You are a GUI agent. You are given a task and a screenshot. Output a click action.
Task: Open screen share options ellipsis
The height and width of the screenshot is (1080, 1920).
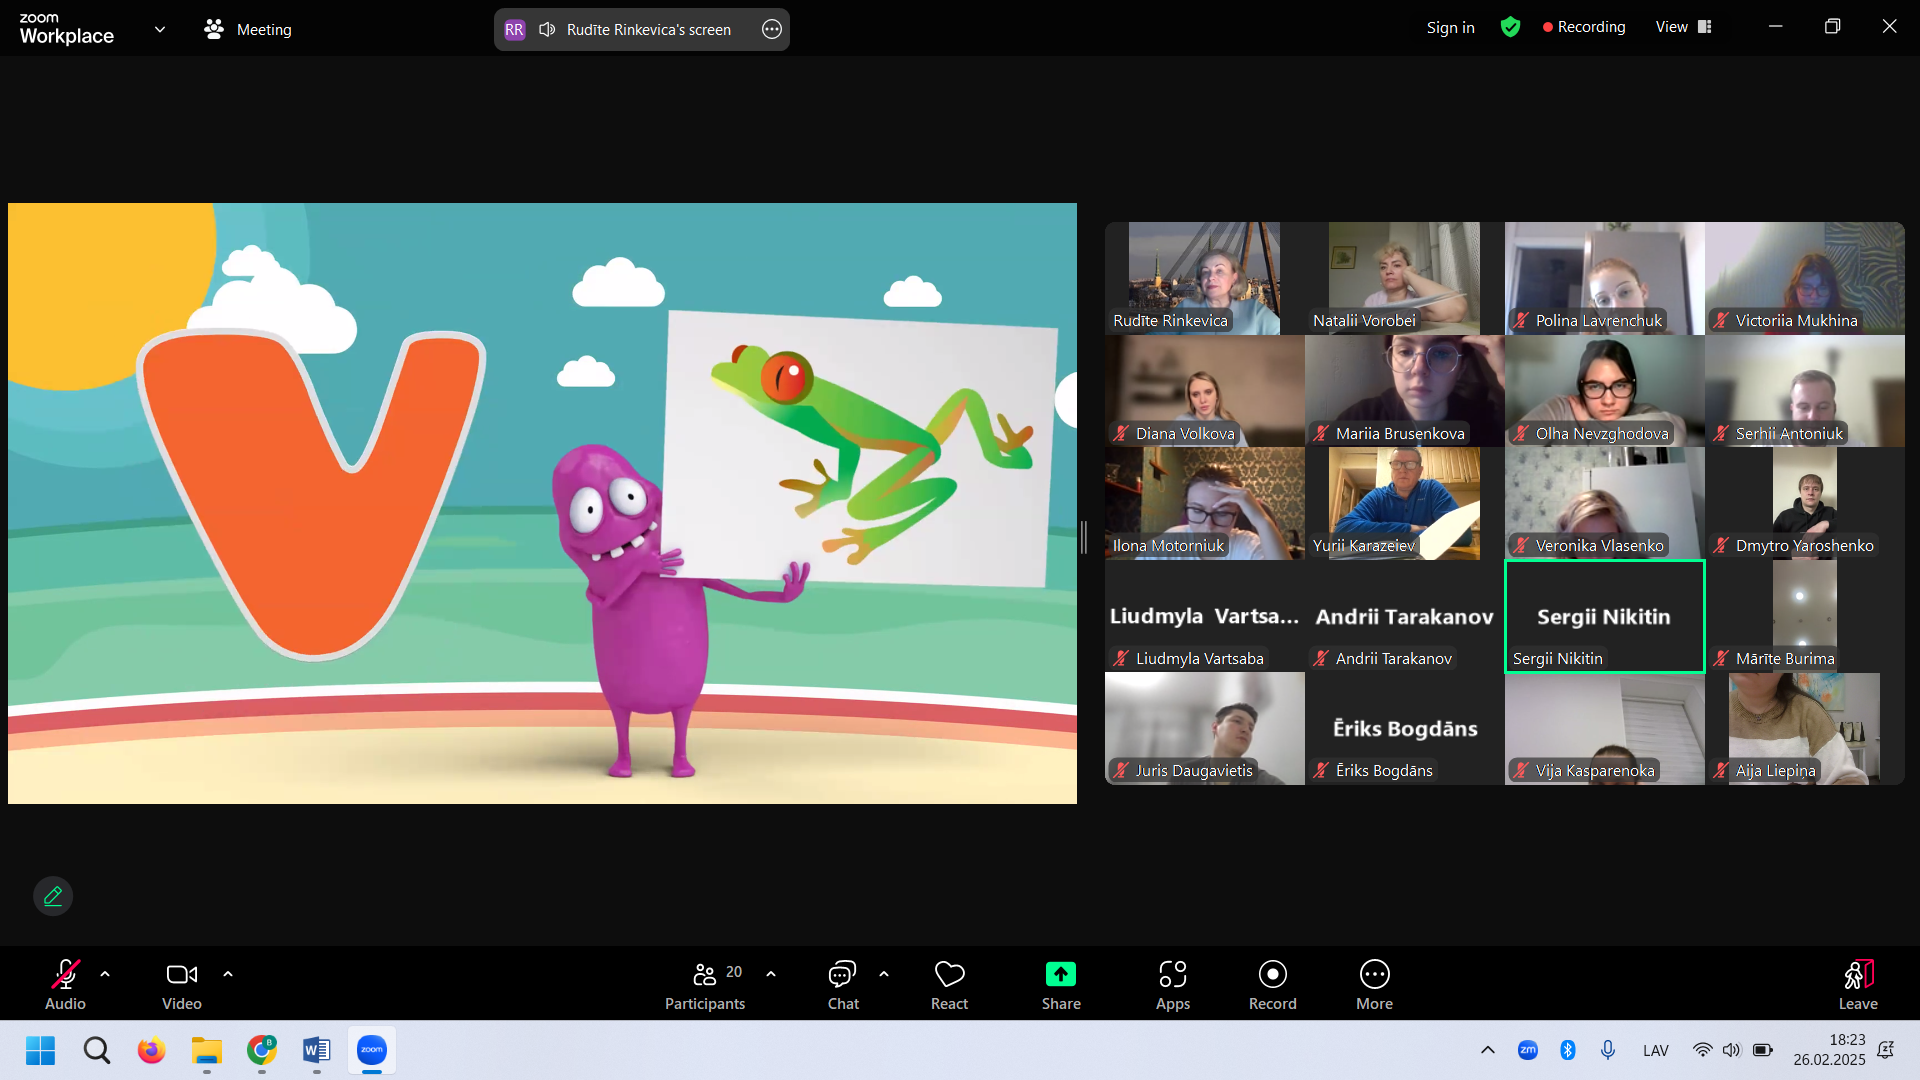point(772,30)
